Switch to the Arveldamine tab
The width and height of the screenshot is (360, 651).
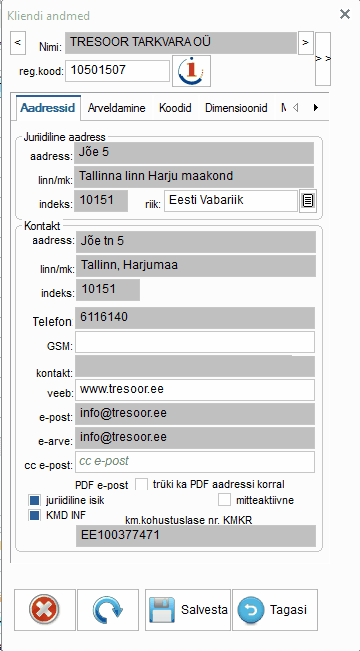[117, 108]
